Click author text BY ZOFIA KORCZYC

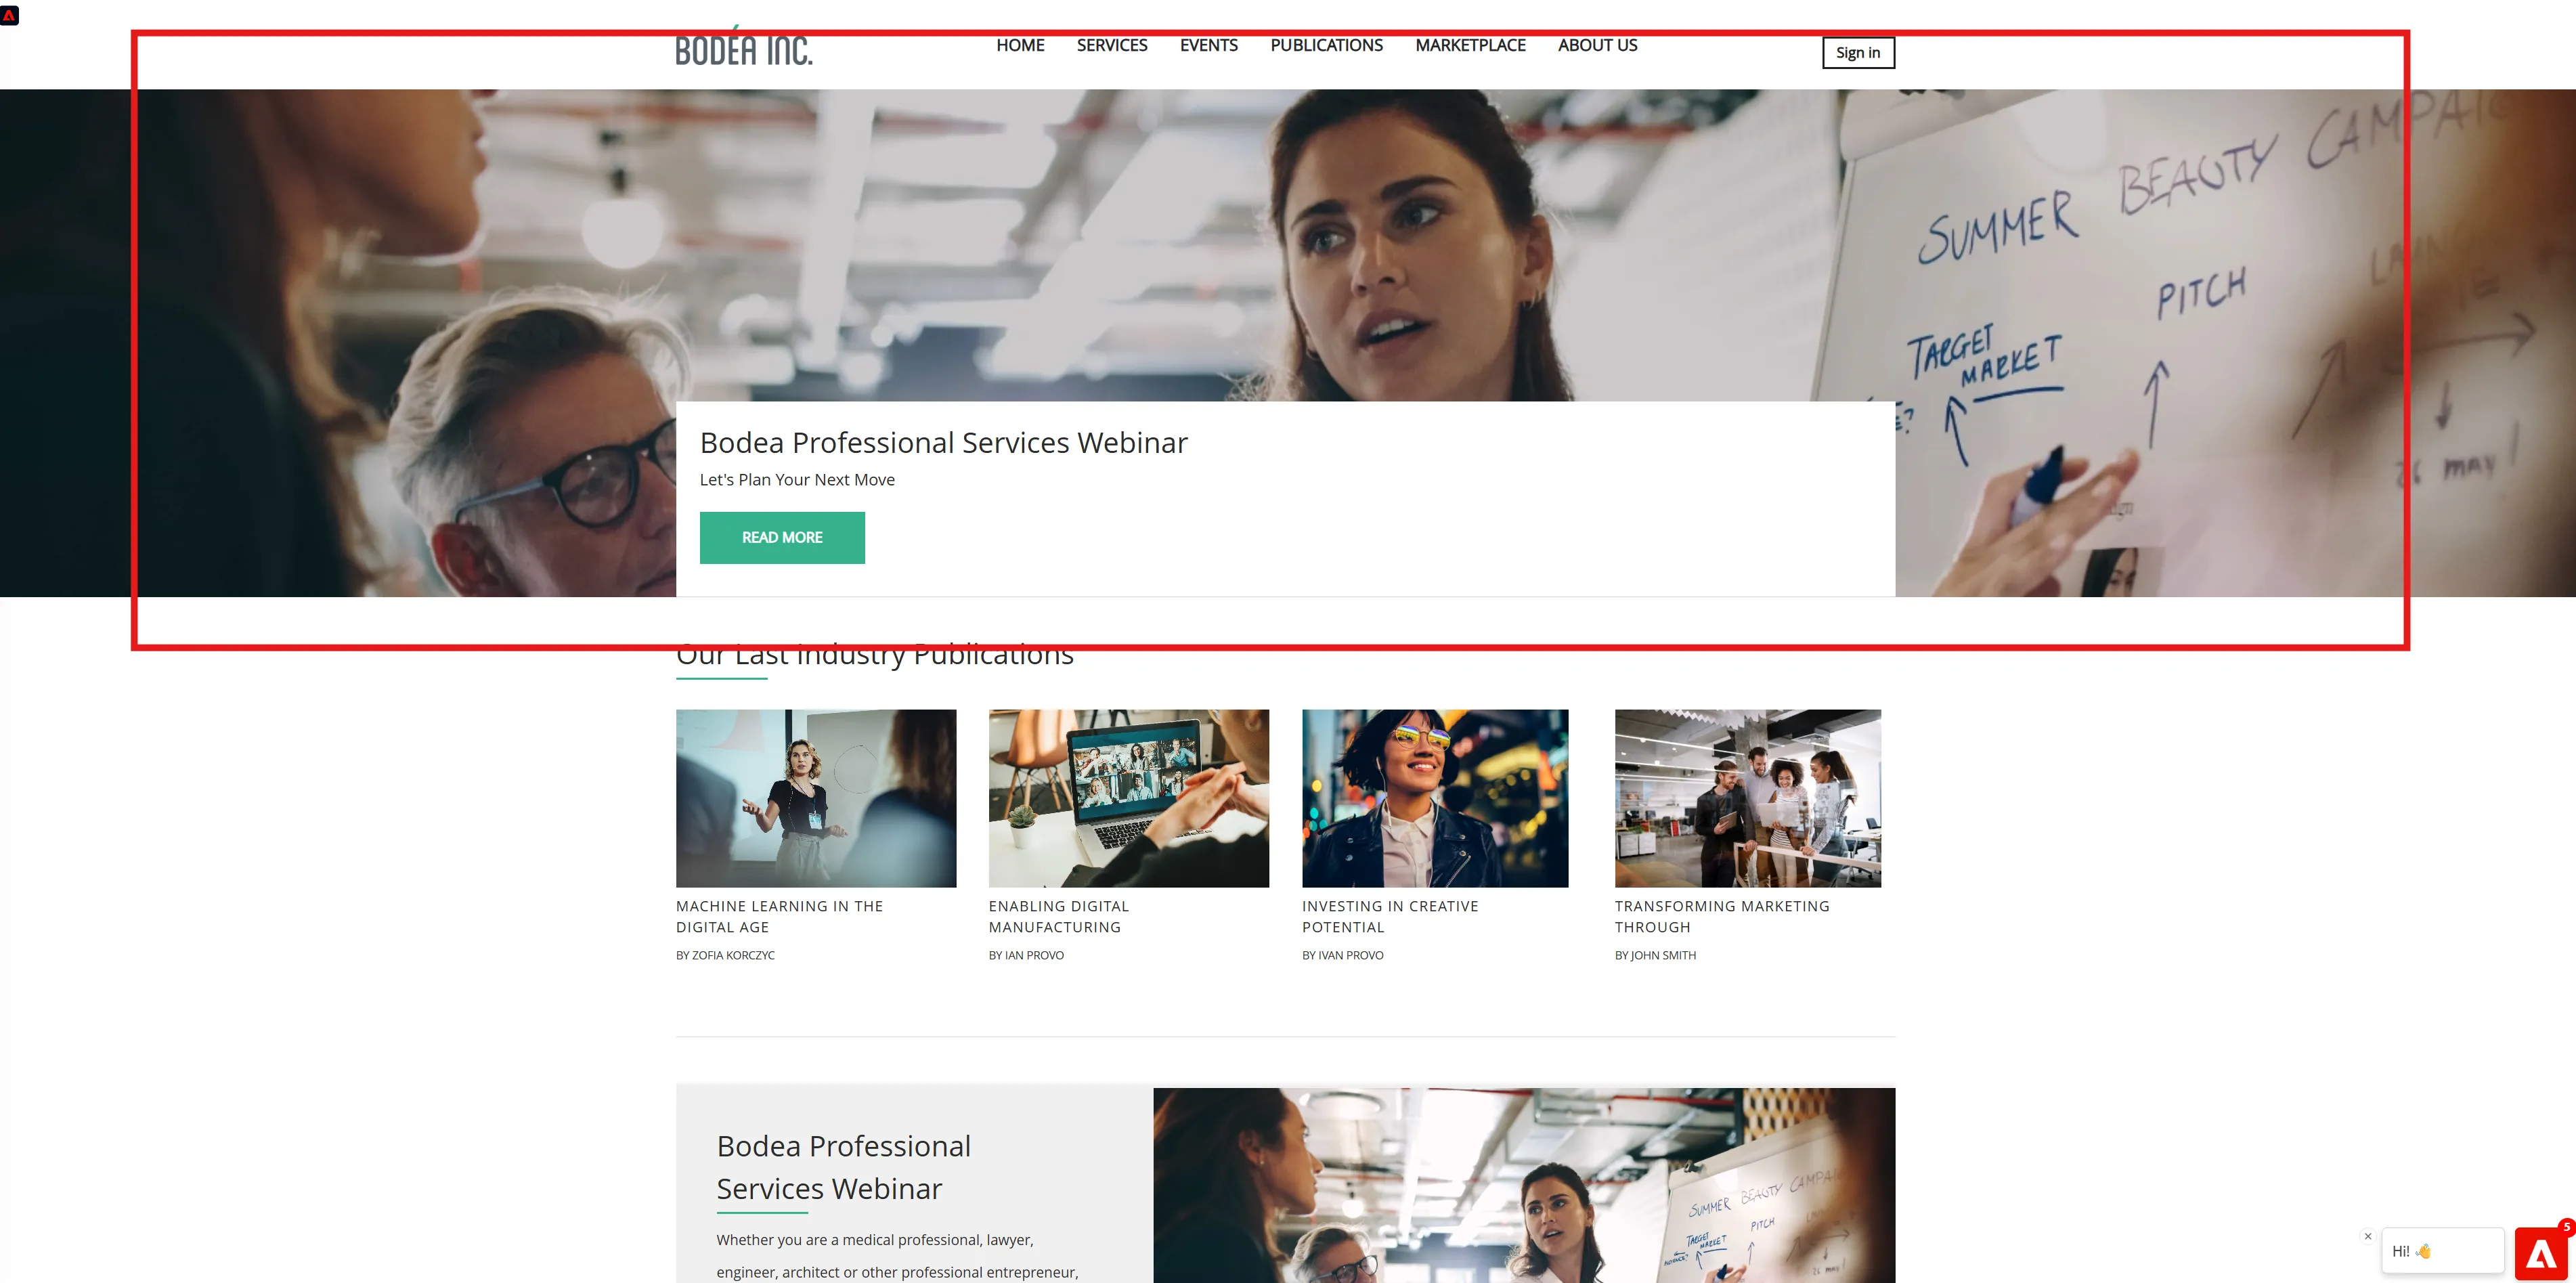point(725,955)
